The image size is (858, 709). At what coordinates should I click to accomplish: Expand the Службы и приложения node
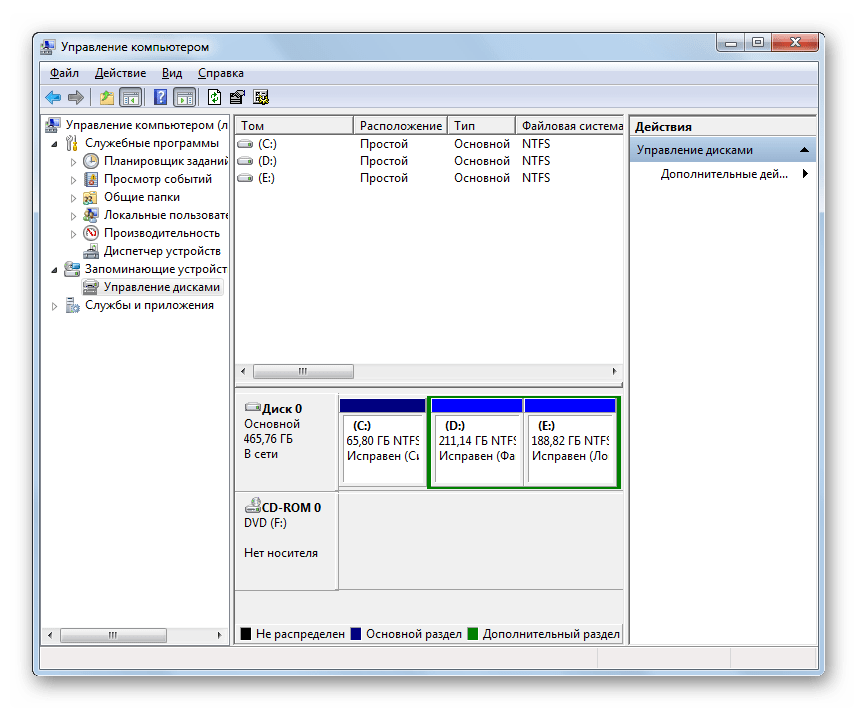55,306
